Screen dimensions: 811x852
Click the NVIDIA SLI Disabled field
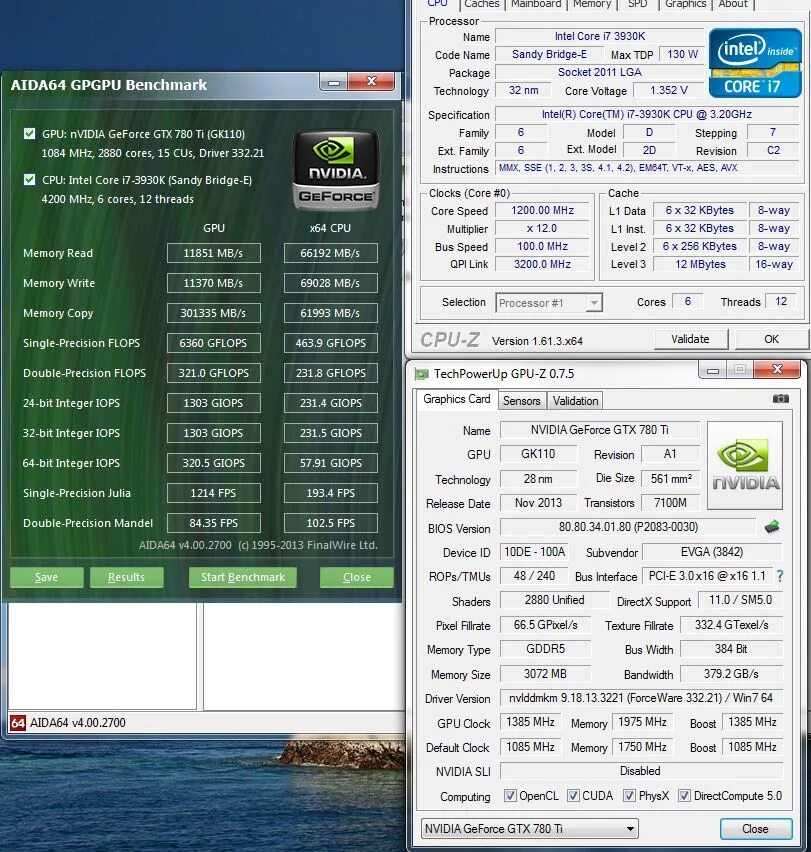coord(641,771)
